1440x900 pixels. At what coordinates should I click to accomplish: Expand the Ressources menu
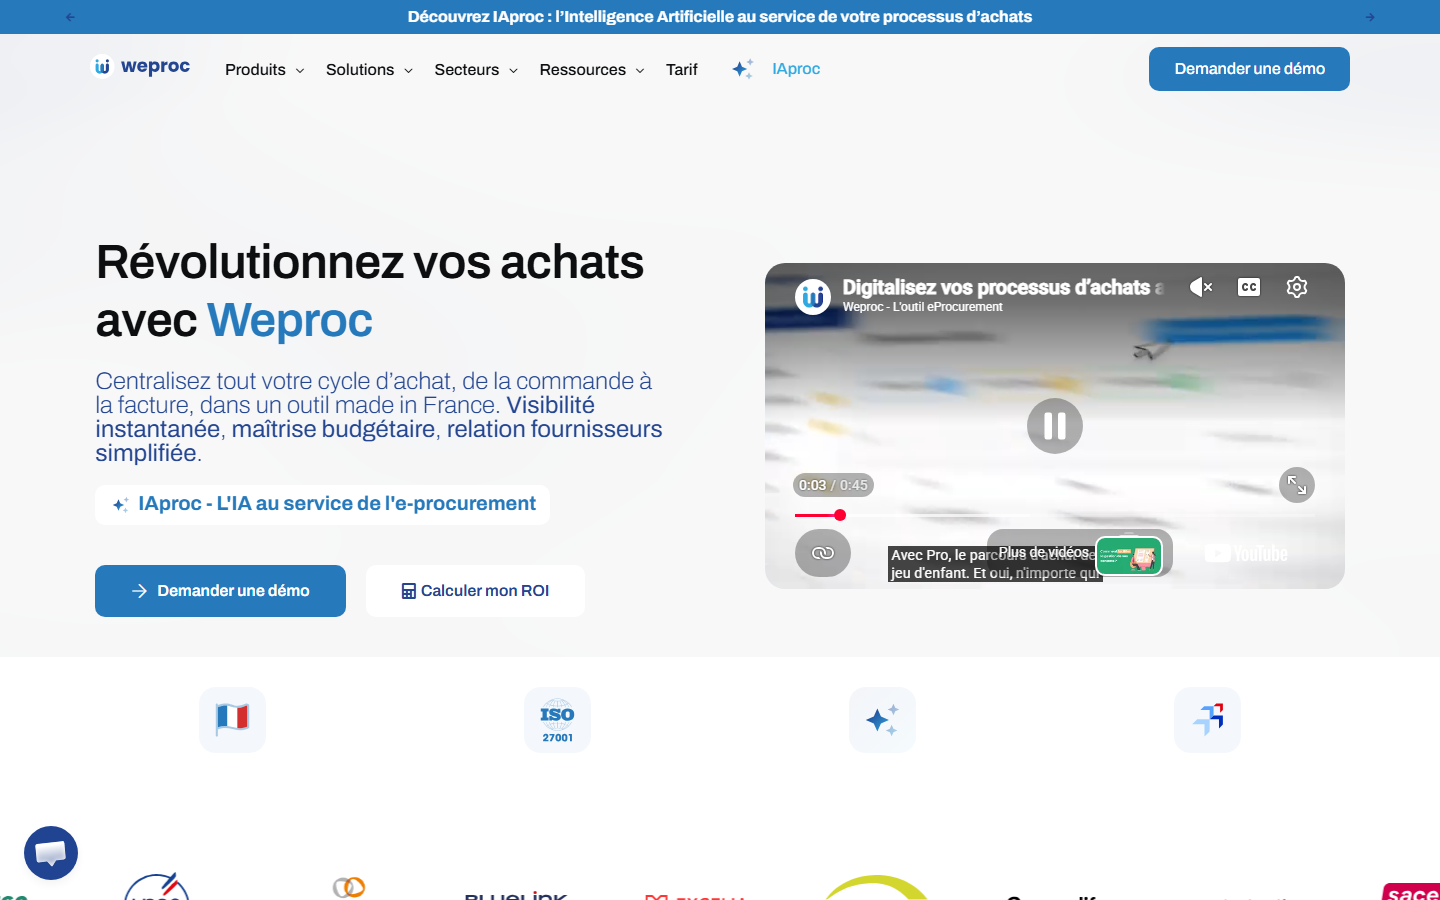click(x=592, y=69)
